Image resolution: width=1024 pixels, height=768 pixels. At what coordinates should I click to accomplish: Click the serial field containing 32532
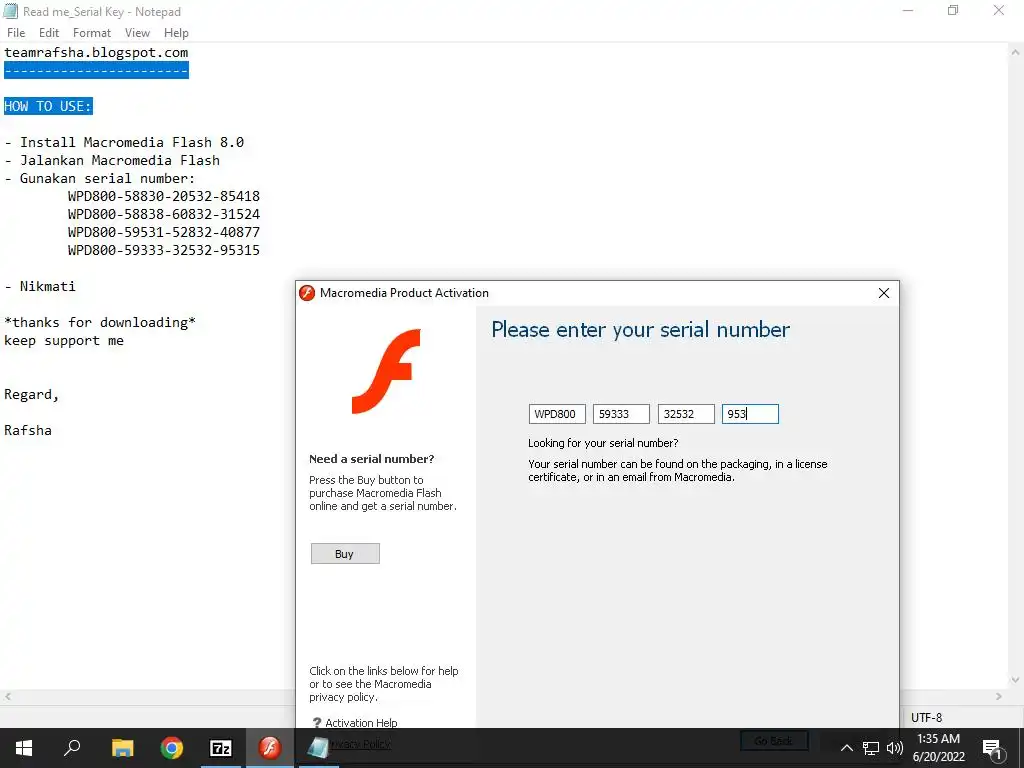pyautogui.click(x=686, y=414)
